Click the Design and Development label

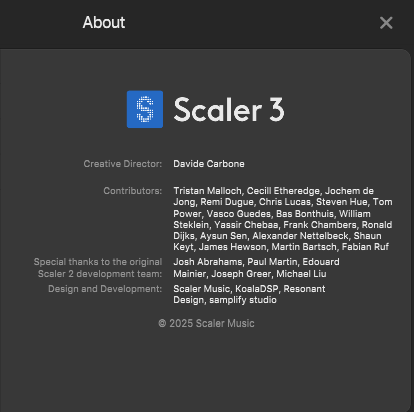point(105,289)
